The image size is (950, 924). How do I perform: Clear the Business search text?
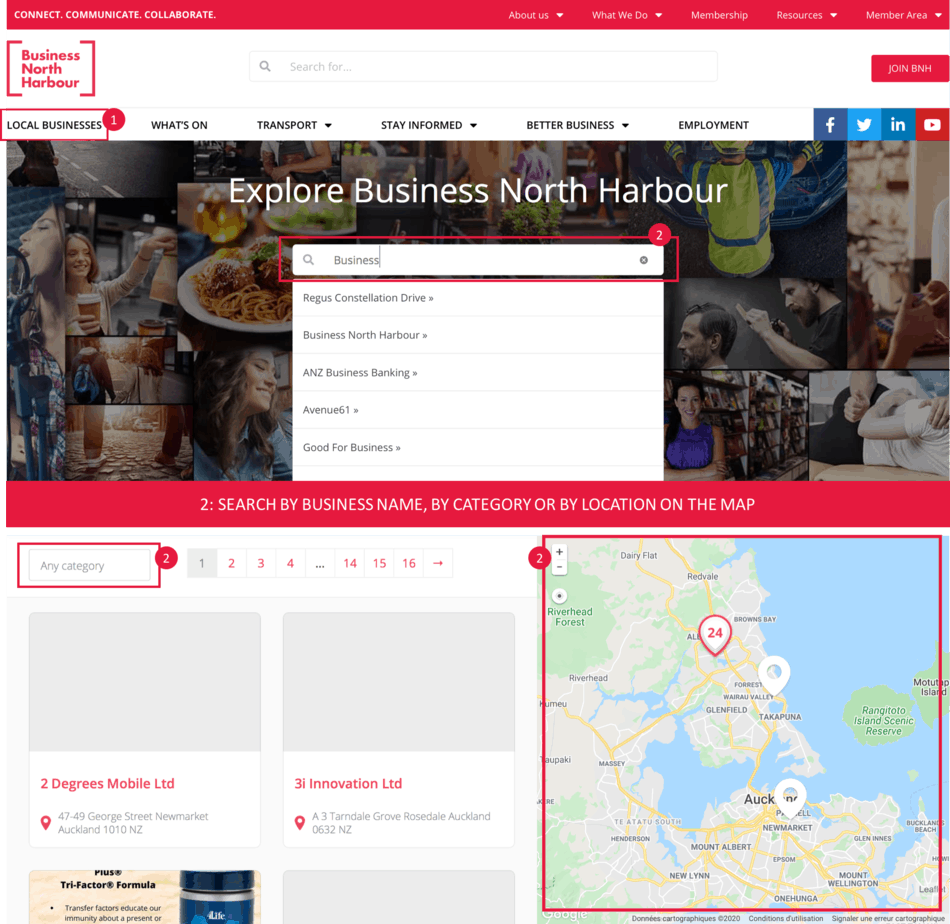click(643, 260)
